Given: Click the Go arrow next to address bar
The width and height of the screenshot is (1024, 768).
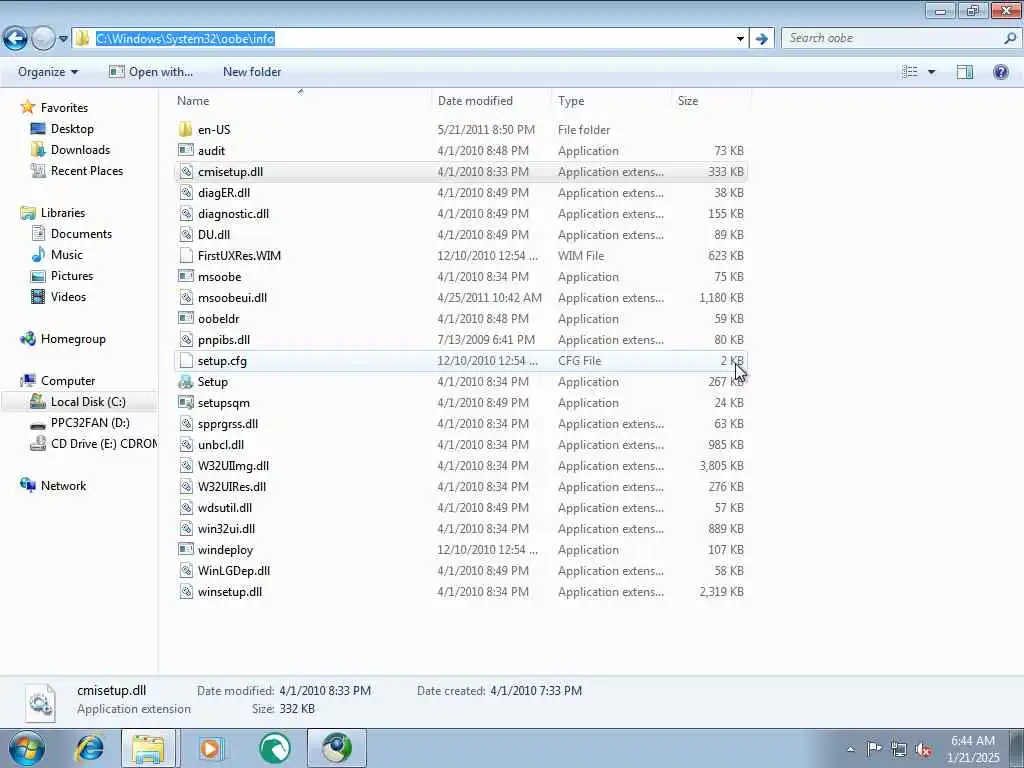Looking at the screenshot, I should [761, 39].
